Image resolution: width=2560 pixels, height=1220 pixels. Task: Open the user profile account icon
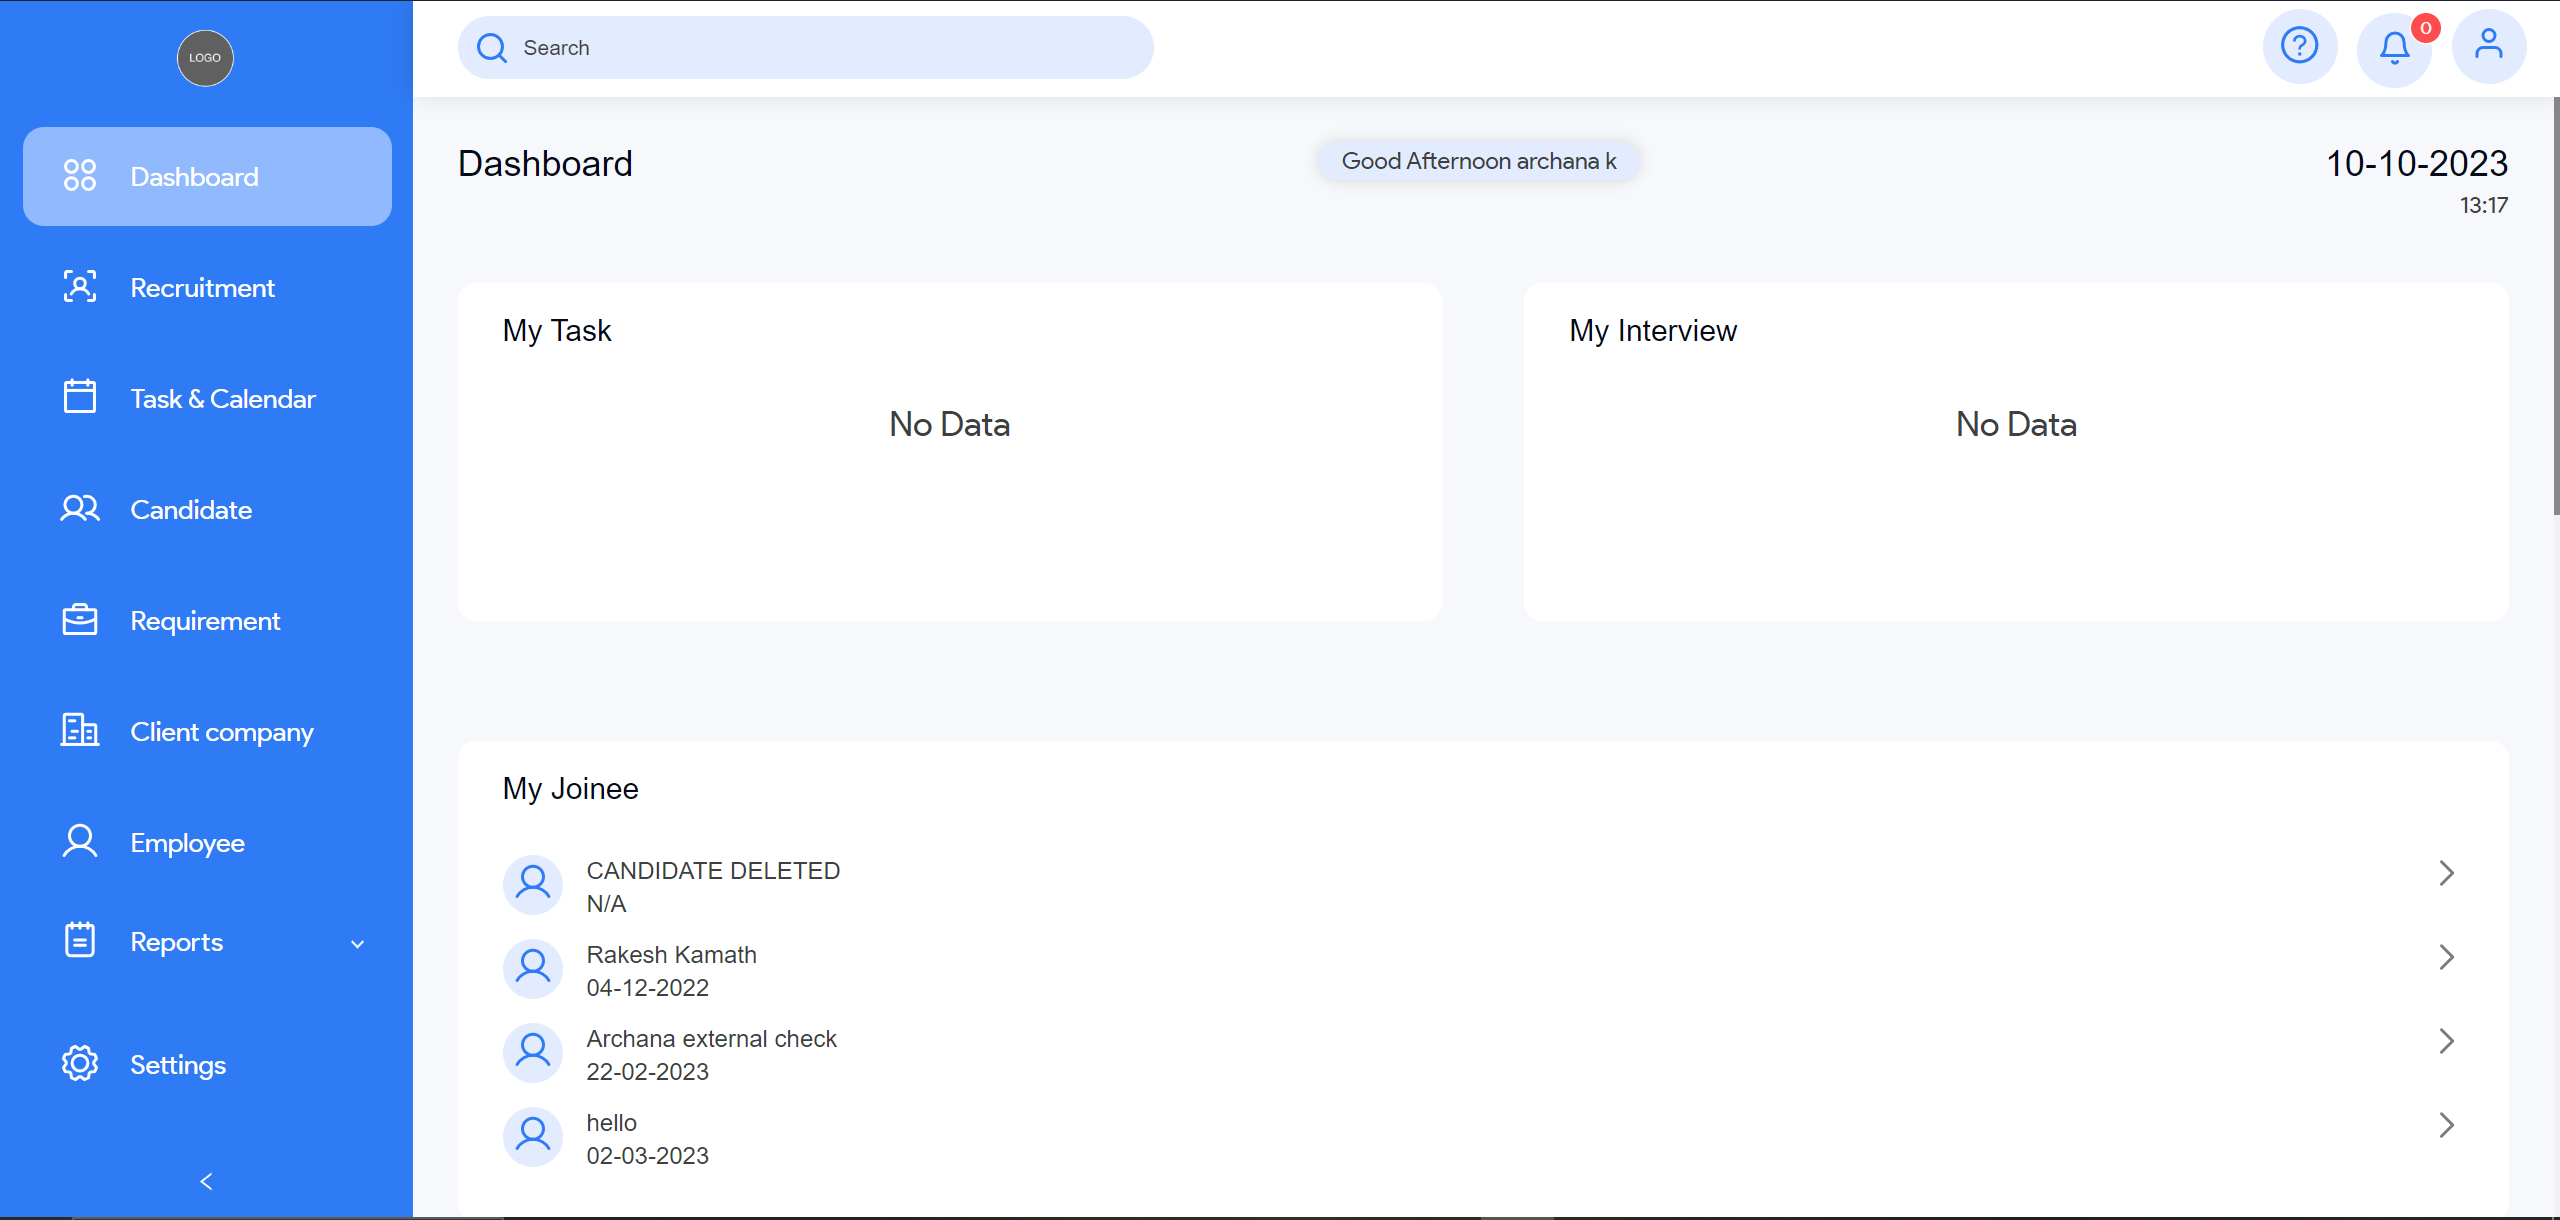click(x=2489, y=46)
